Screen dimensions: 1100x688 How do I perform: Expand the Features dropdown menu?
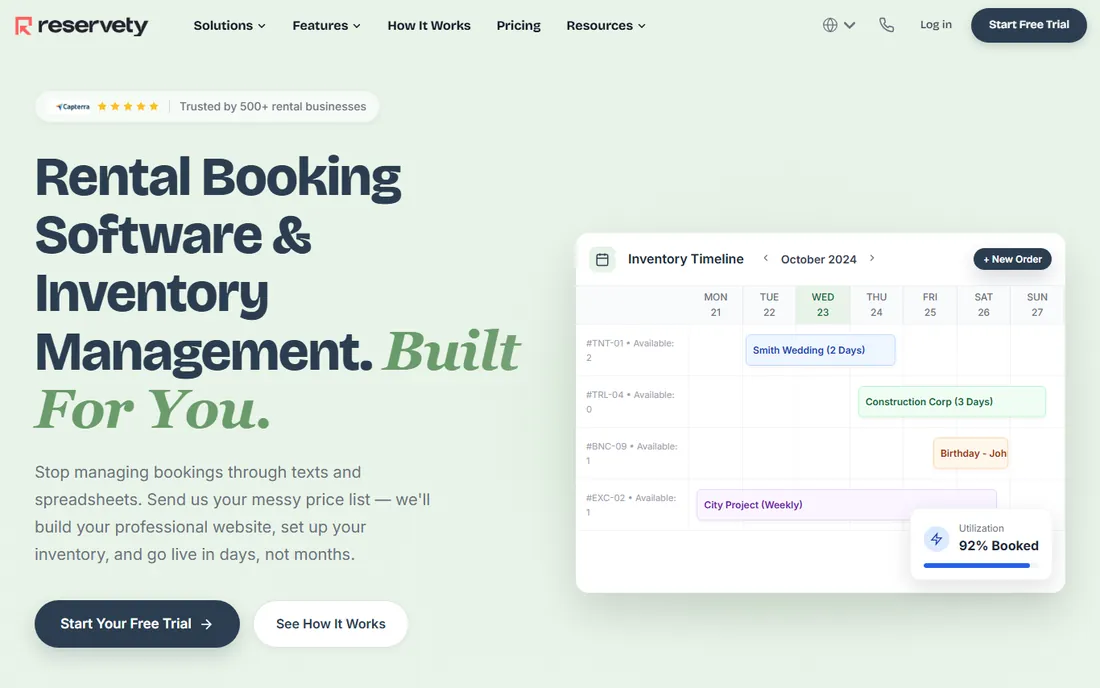326,25
